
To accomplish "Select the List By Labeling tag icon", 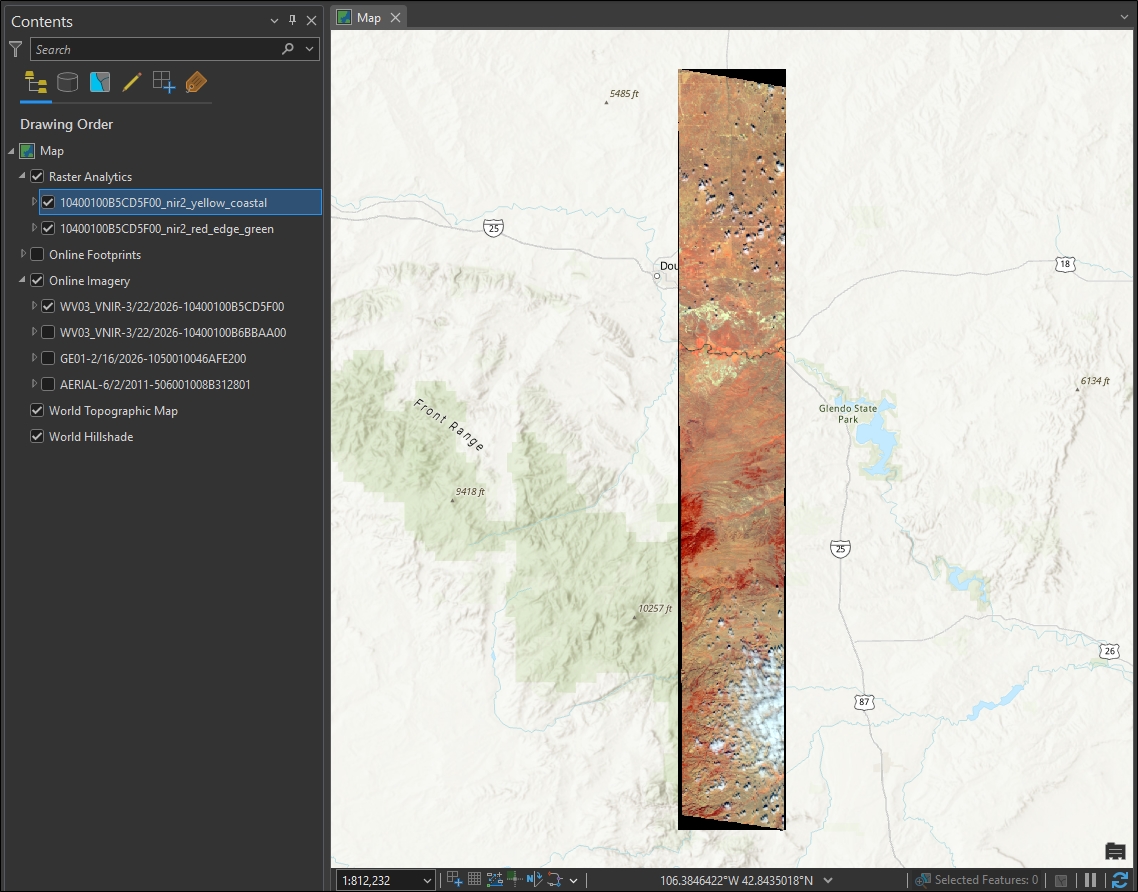I will point(196,83).
